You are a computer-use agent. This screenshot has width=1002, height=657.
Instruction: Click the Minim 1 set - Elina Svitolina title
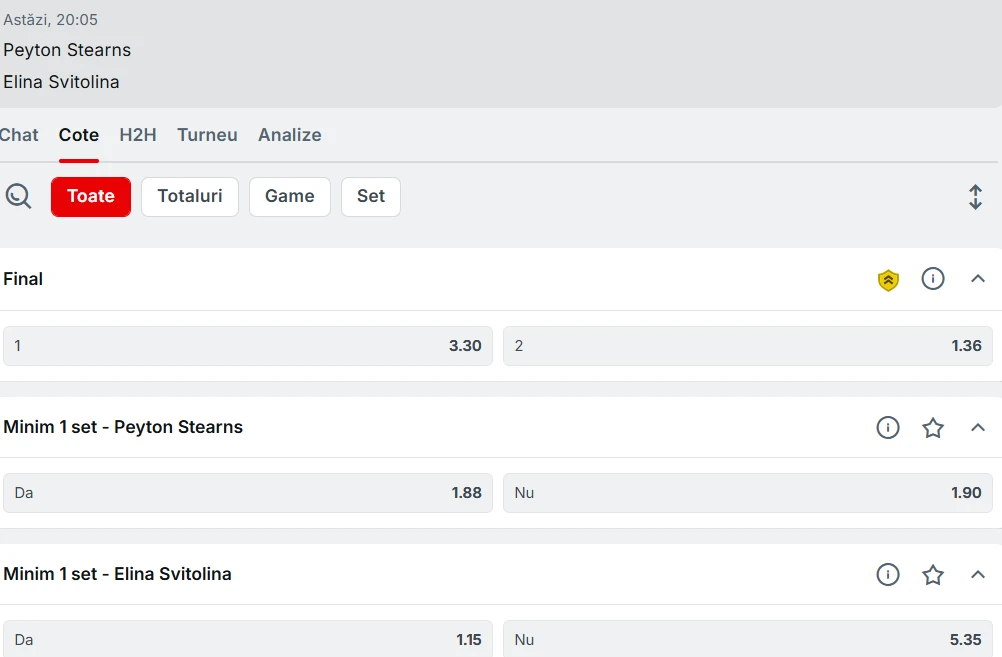tap(117, 574)
